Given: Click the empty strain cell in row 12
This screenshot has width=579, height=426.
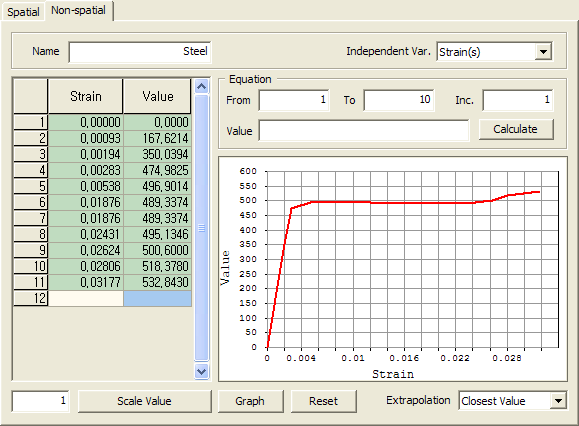Looking at the screenshot, I should pyautogui.click(x=86, y=298).
